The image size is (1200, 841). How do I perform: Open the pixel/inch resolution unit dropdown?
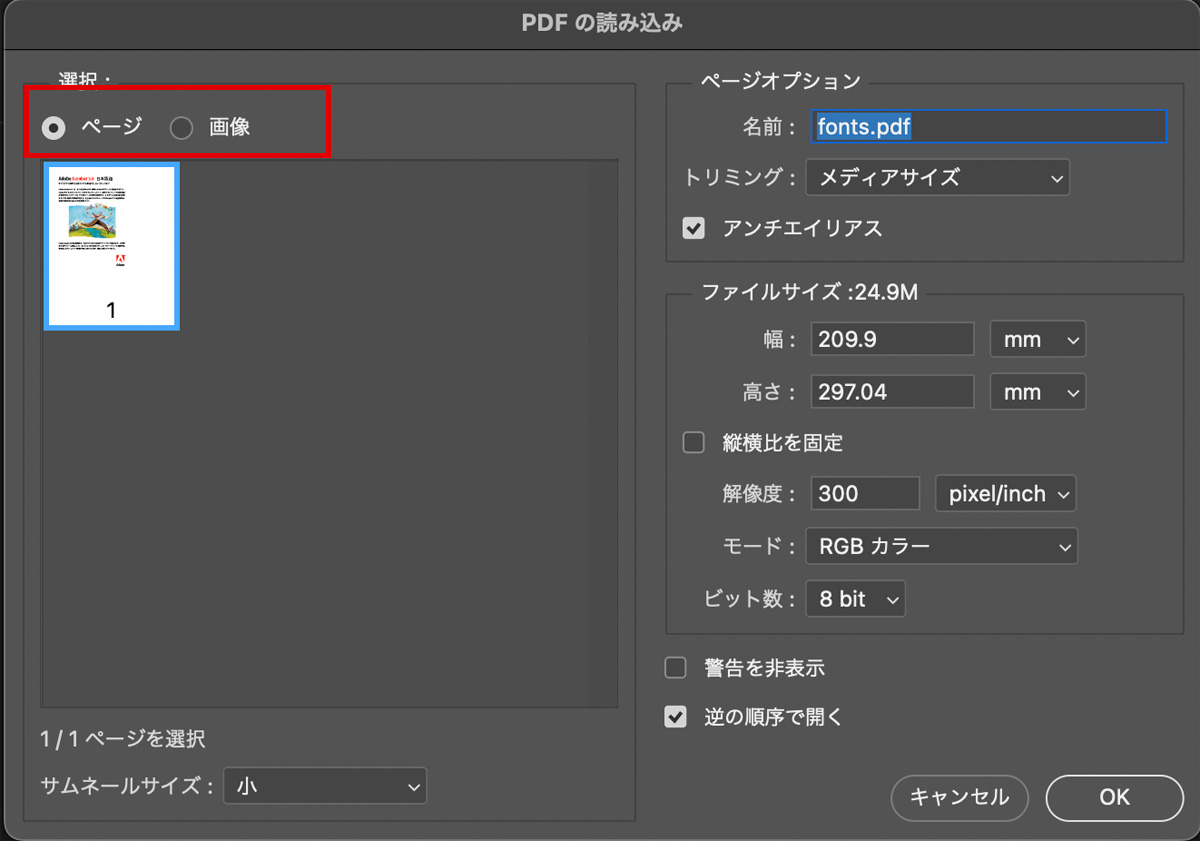pos(1005,494)
